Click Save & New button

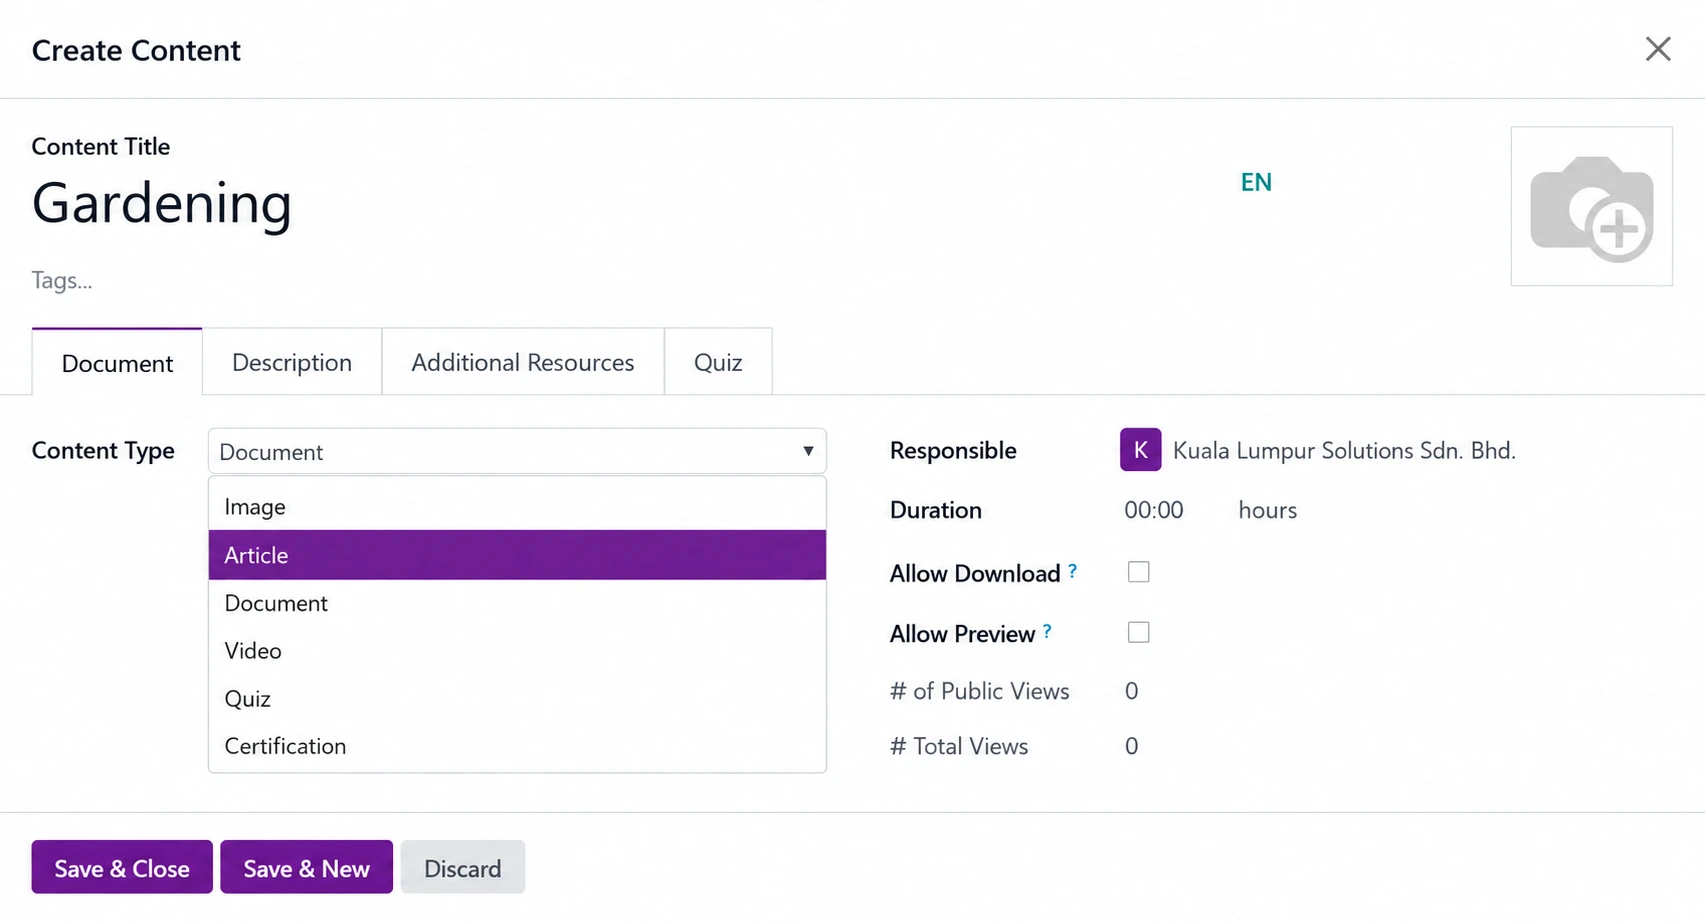pos(306,867)
